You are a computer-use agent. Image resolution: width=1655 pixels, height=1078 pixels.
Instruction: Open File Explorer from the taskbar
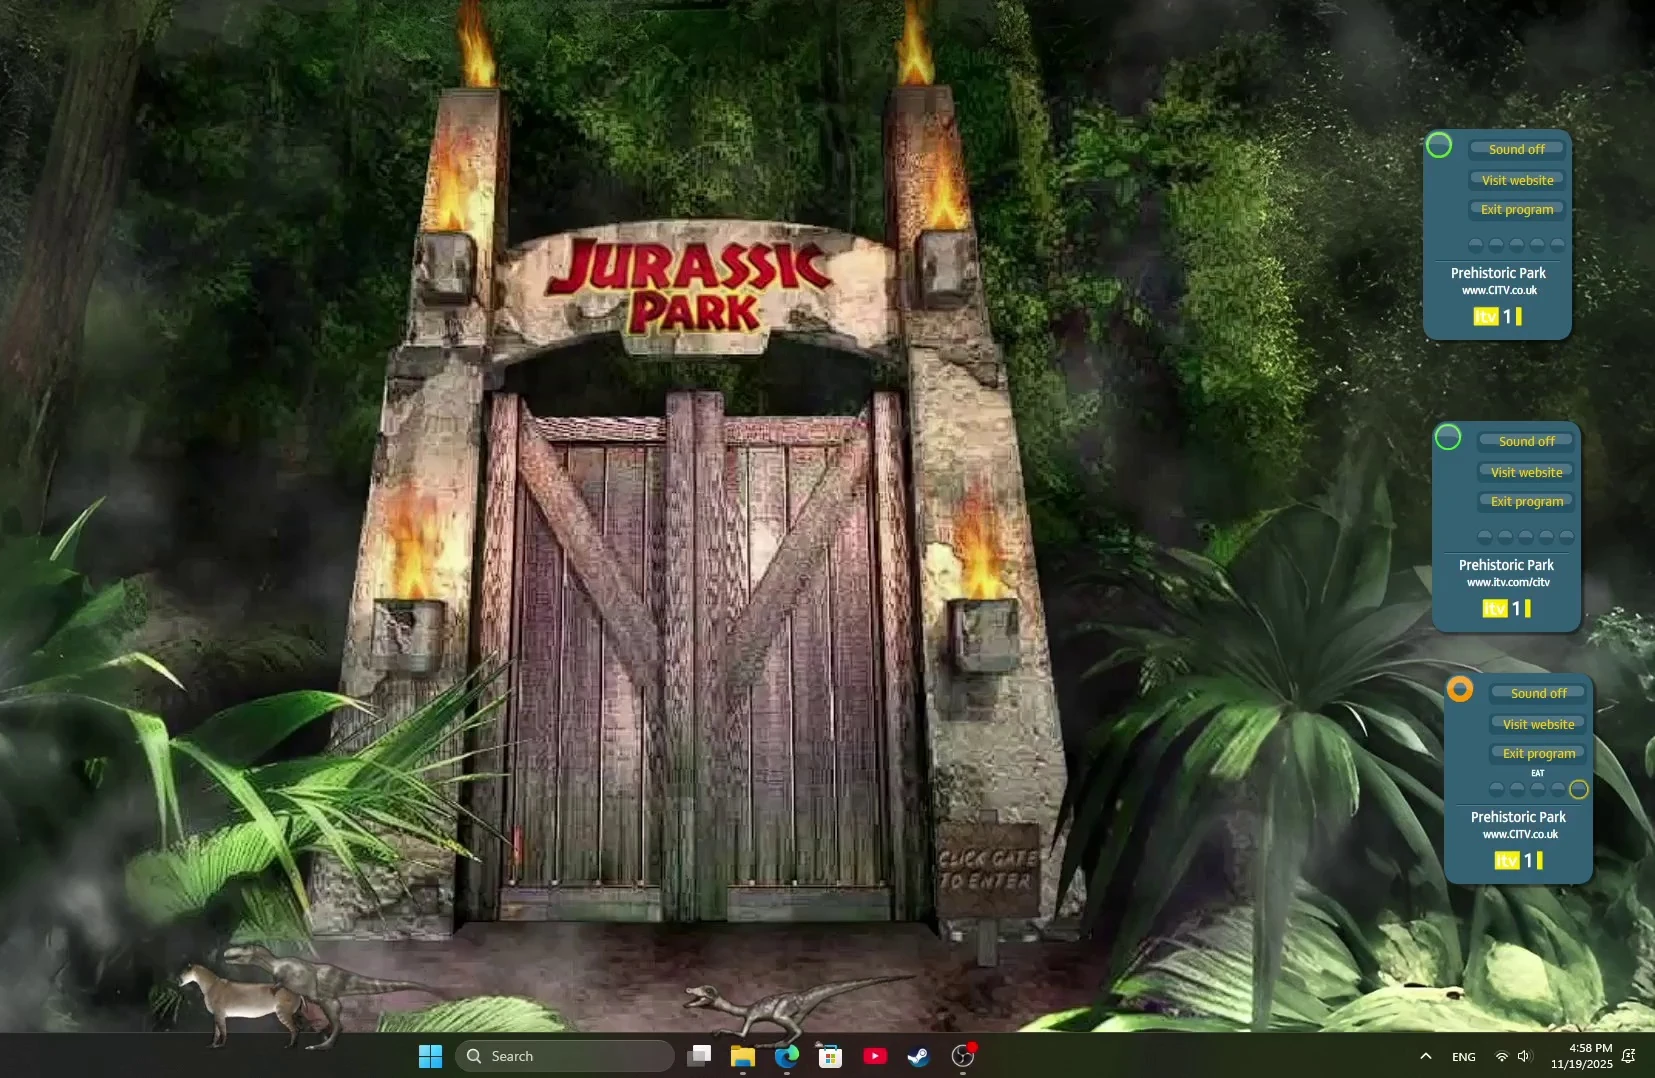[x=742, y=1056]
